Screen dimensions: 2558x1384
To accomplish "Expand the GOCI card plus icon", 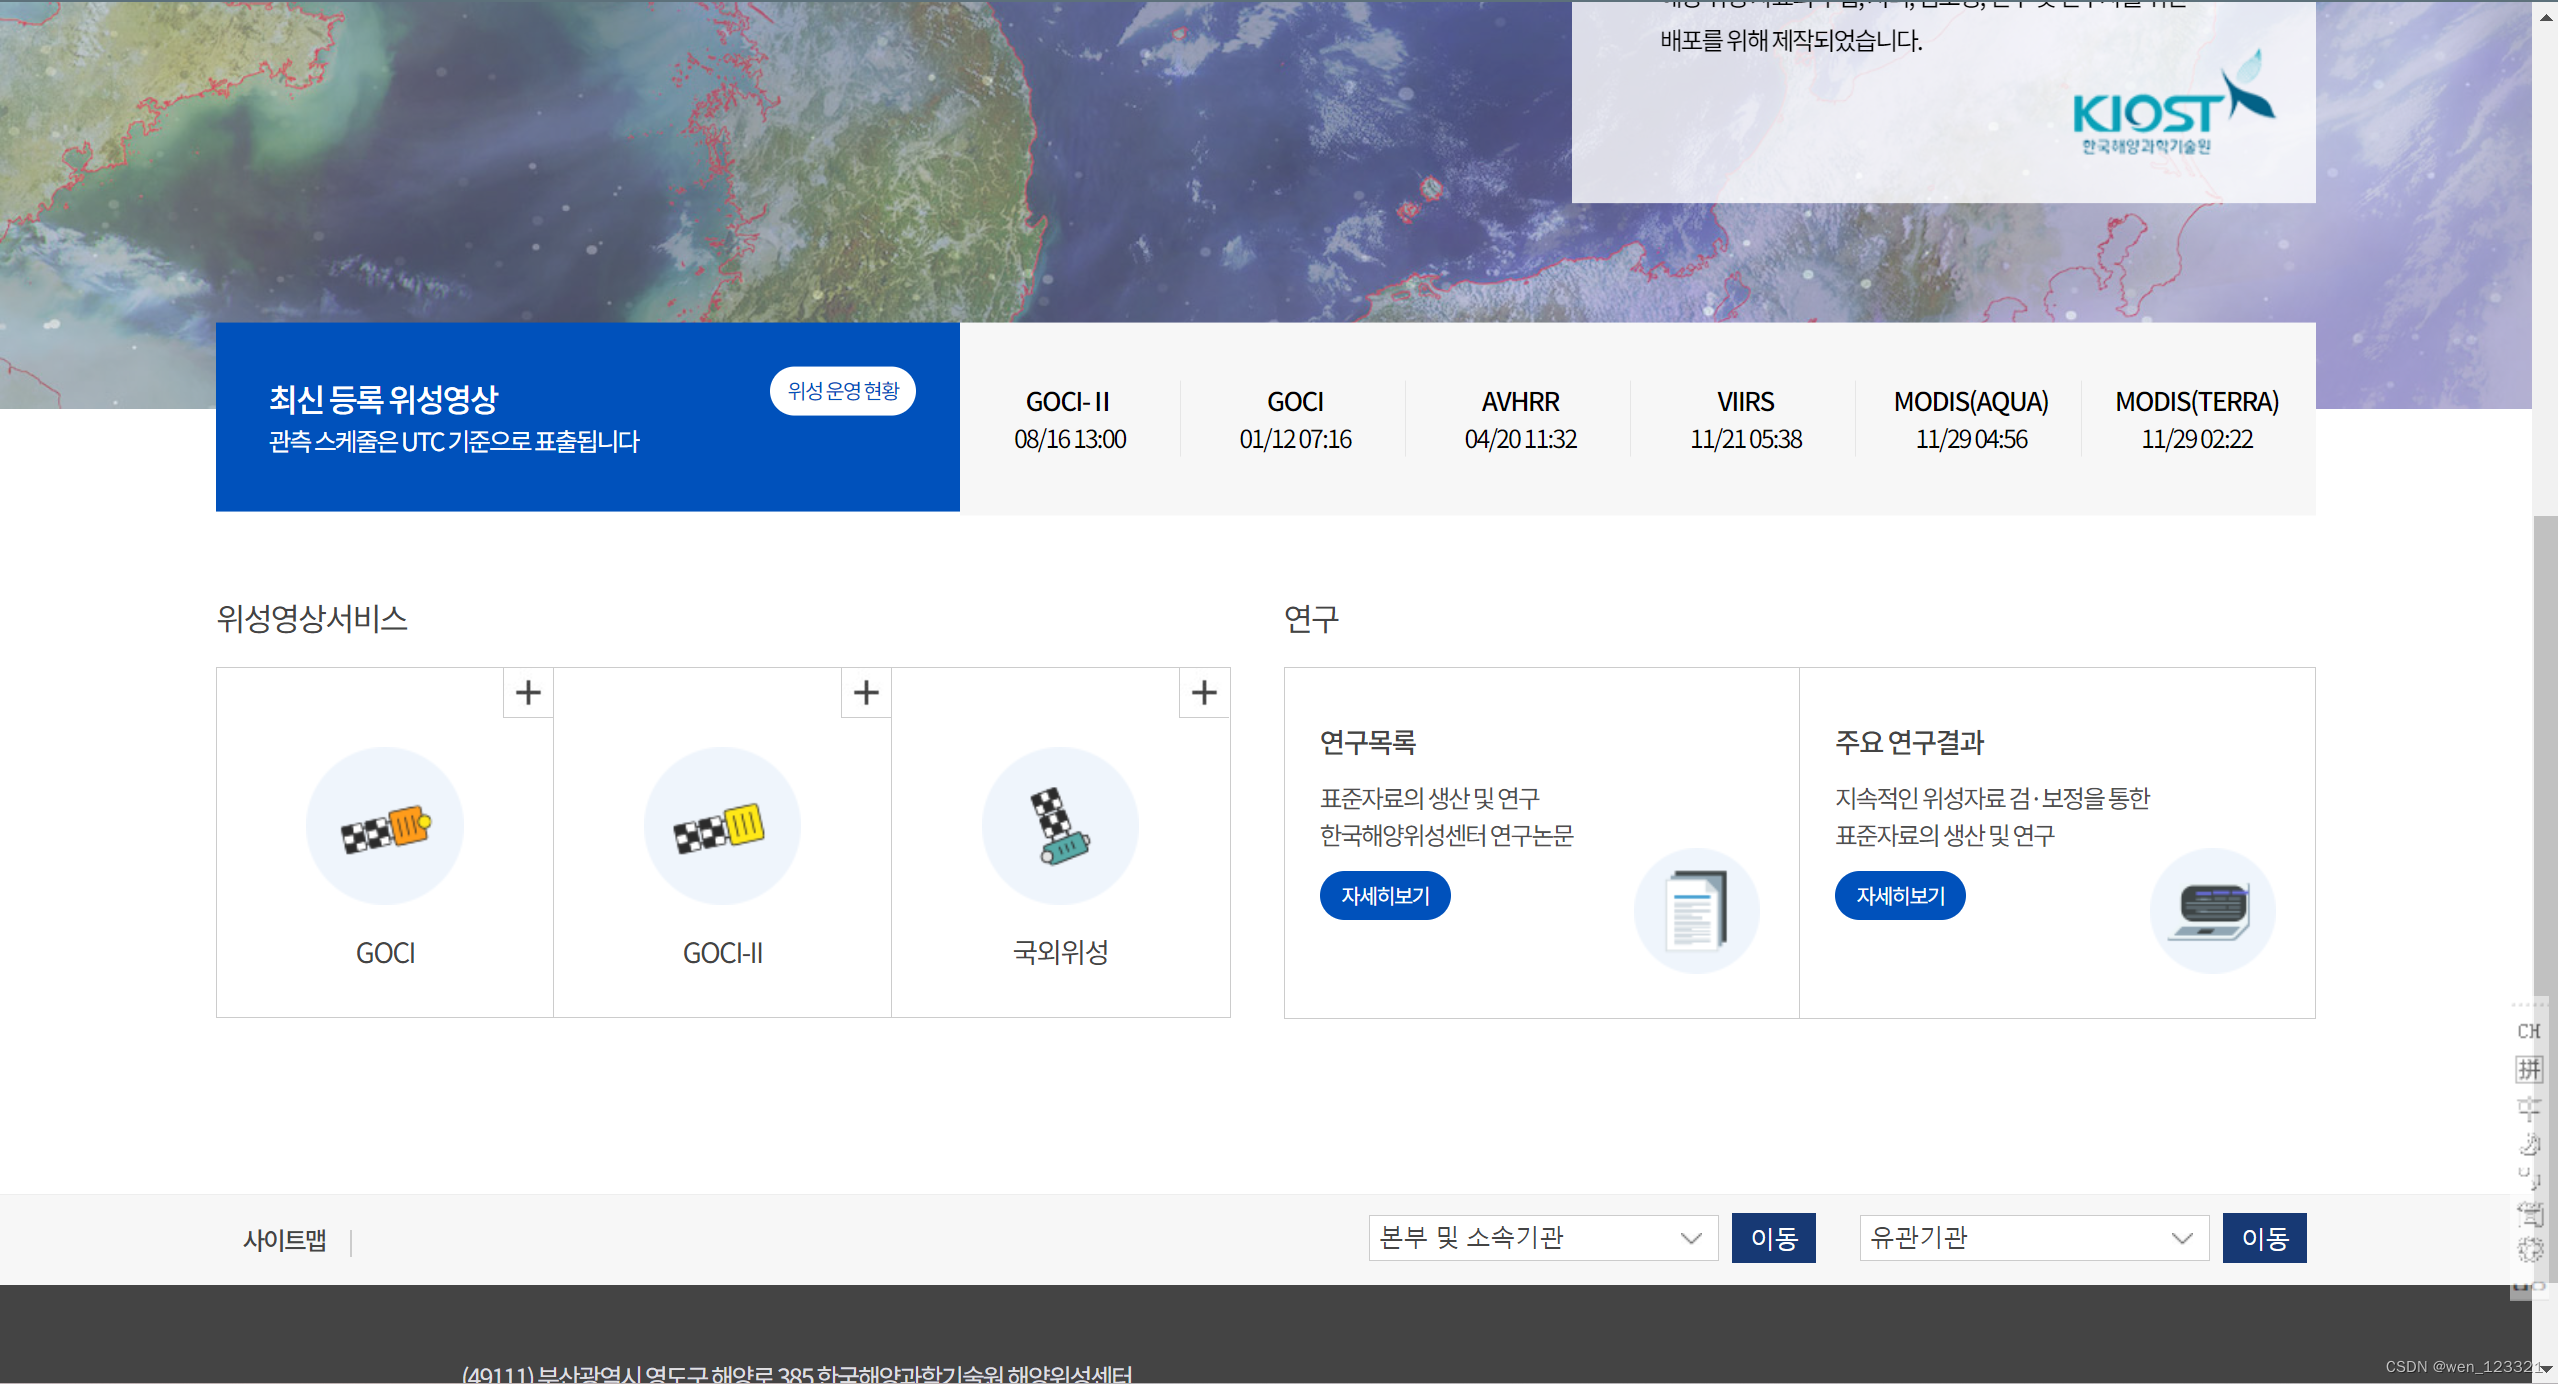I will [528, 692].
